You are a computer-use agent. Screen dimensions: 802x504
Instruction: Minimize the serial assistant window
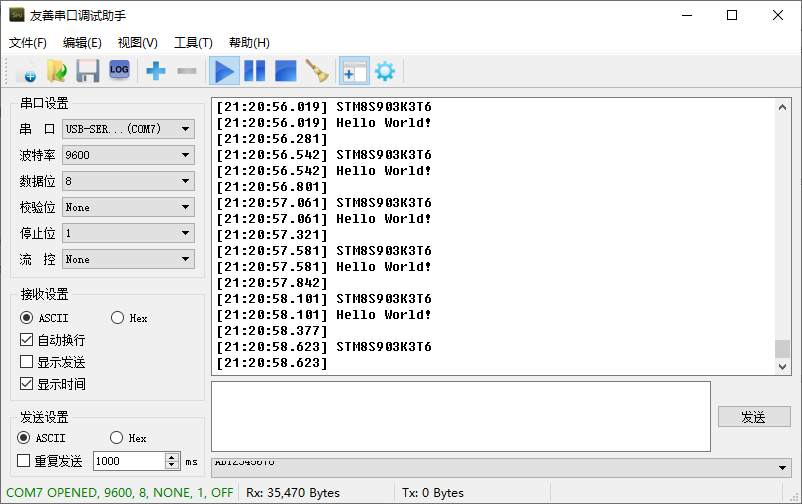[x=687, y=15]
